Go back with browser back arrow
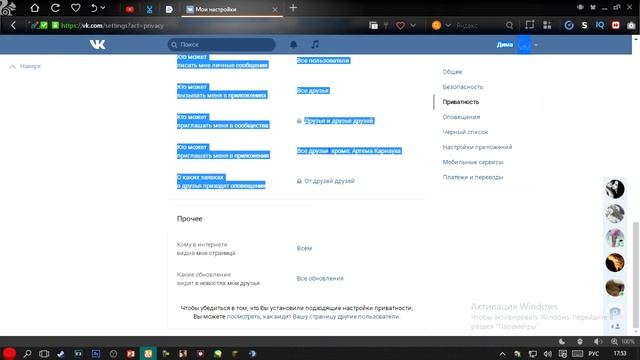This screenshot has width=640, height=360. [x=13, y=25]
